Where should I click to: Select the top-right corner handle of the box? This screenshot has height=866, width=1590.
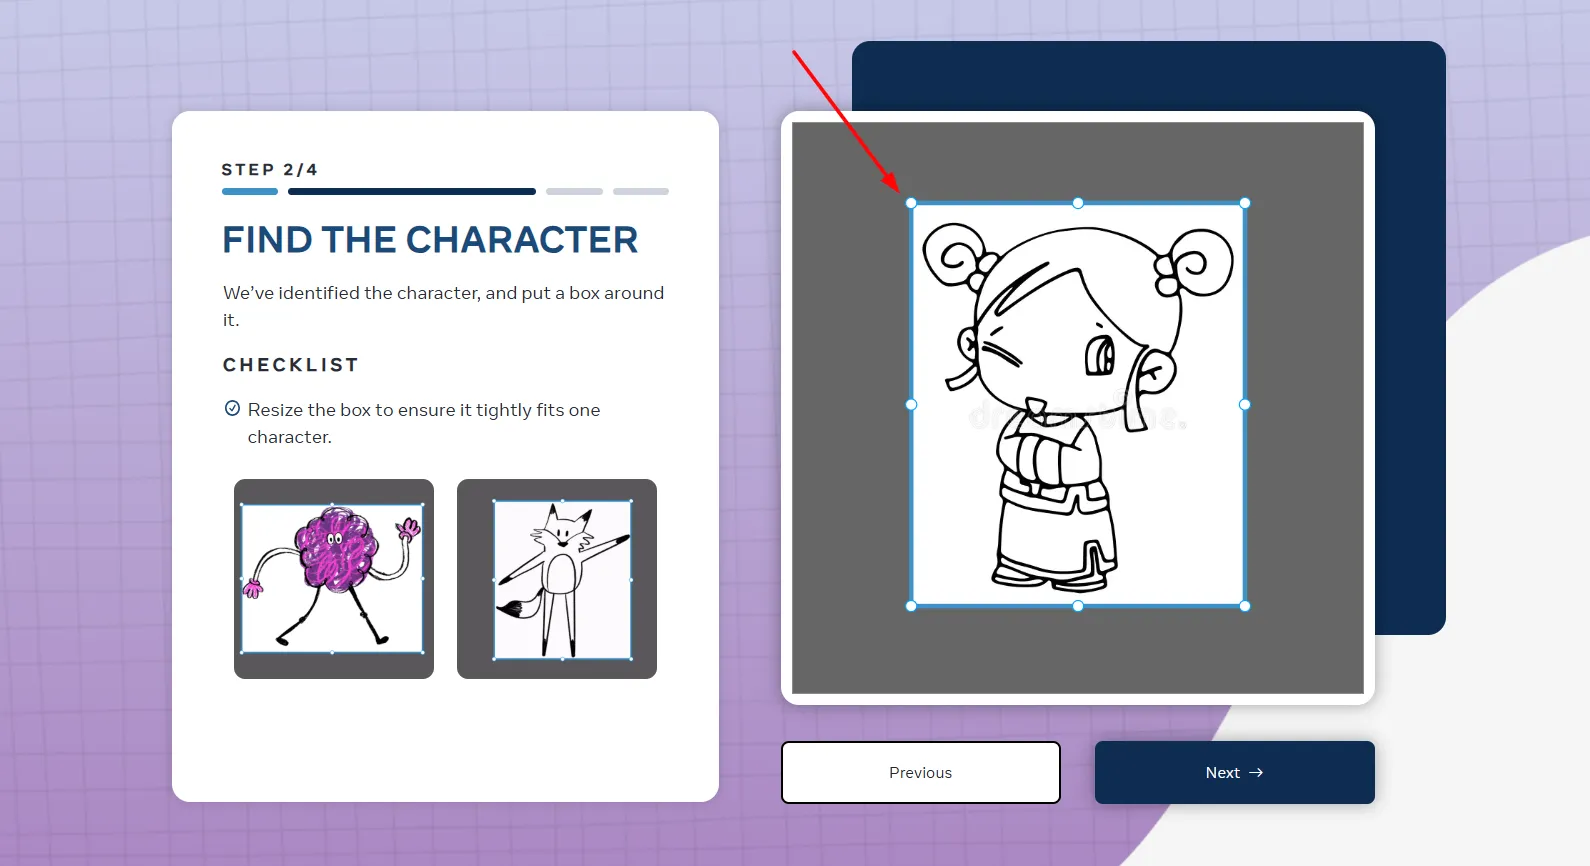1245,203
